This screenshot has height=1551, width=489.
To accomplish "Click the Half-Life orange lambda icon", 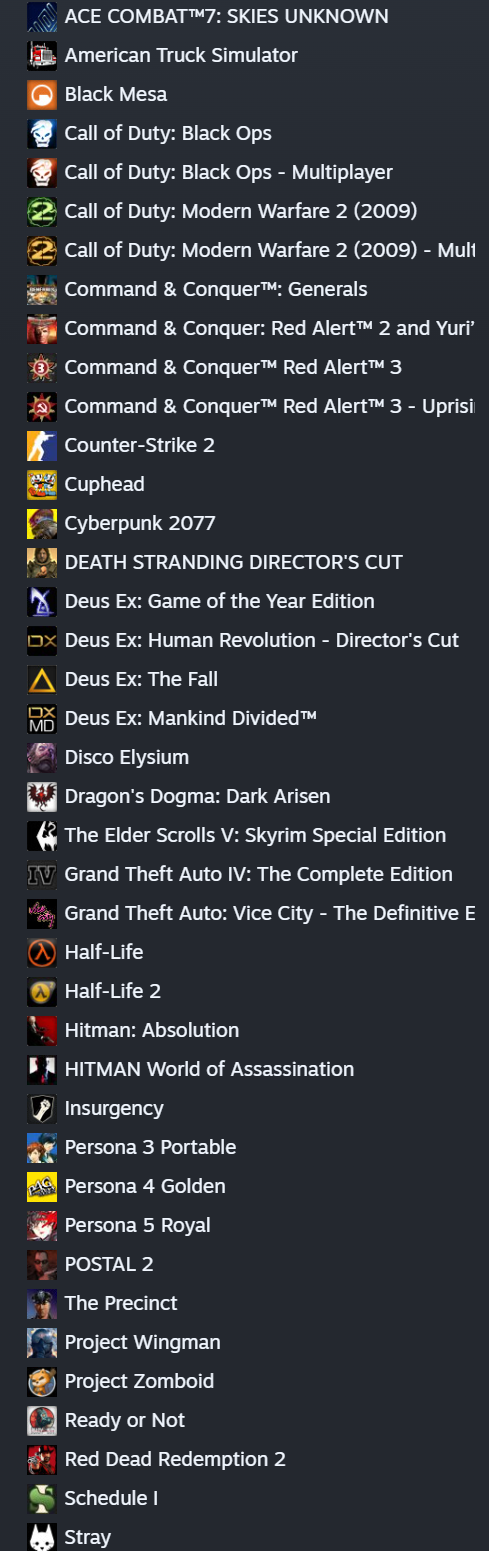I will [x=42, y=953].
